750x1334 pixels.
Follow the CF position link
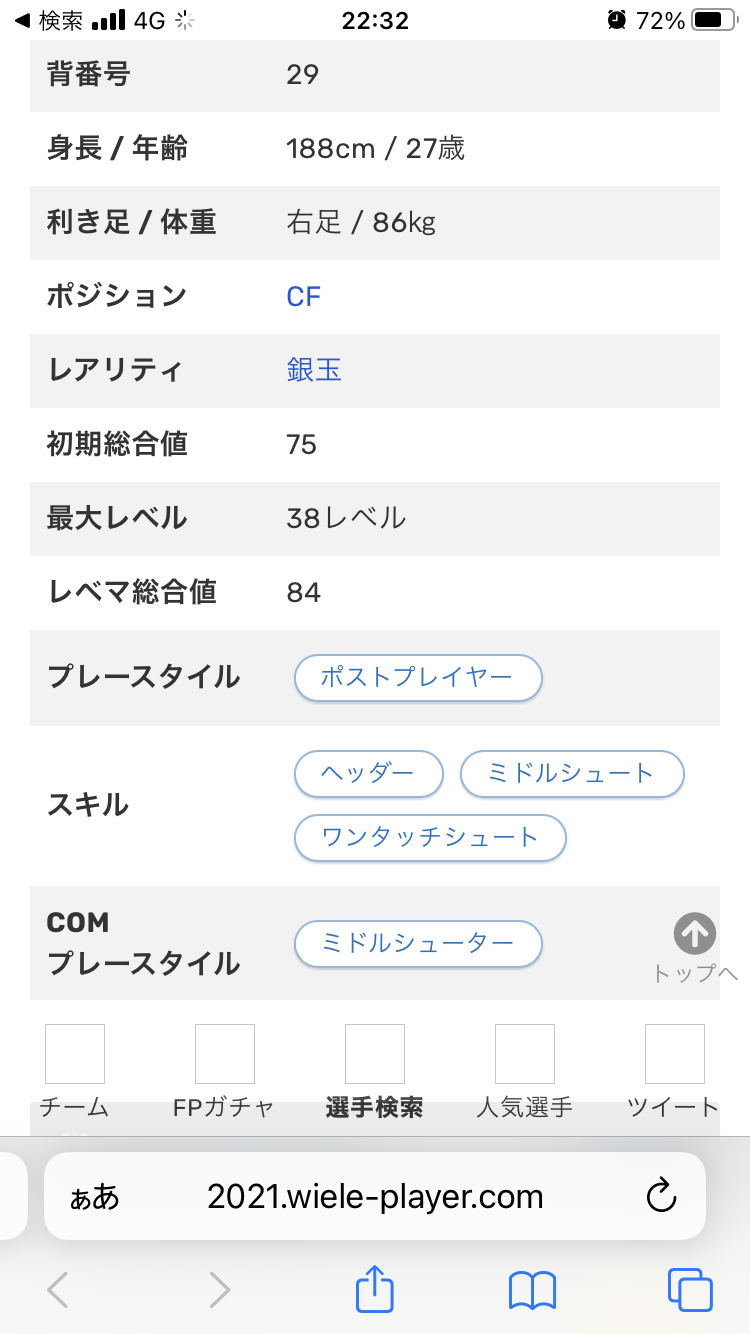[304, 296]
